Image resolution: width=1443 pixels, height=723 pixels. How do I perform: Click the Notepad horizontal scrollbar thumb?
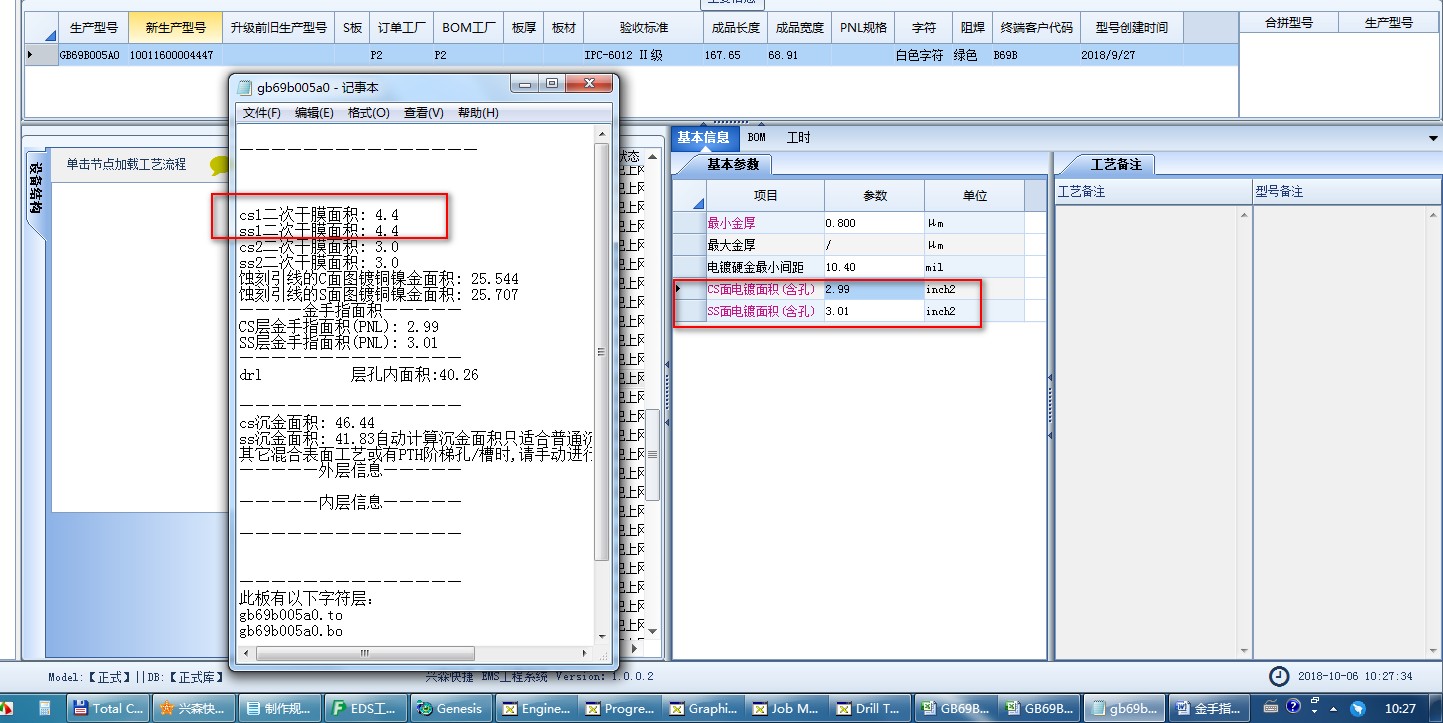364,653
